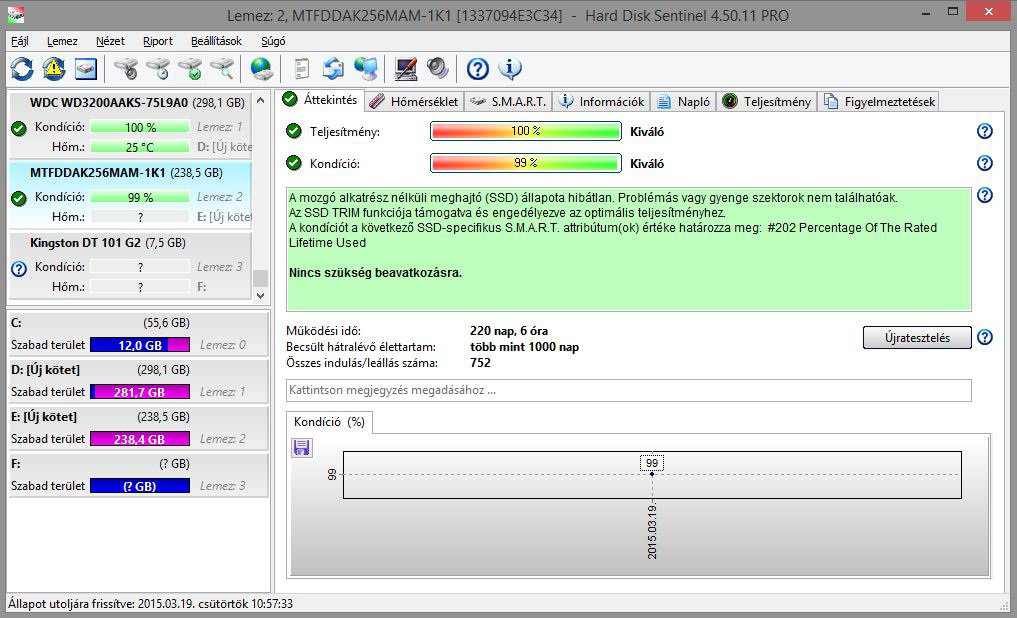Image resolution: width=1017 pixels, height=618 pixels.
Task: Open the report document toolbar icon
Action: (x=302, y=69)
